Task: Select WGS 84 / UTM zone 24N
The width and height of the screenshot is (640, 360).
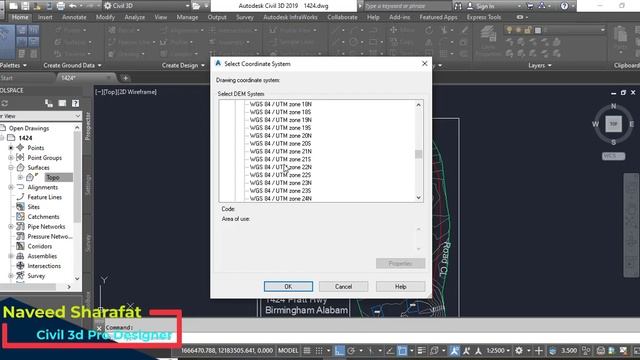Action: pos(280,198)
